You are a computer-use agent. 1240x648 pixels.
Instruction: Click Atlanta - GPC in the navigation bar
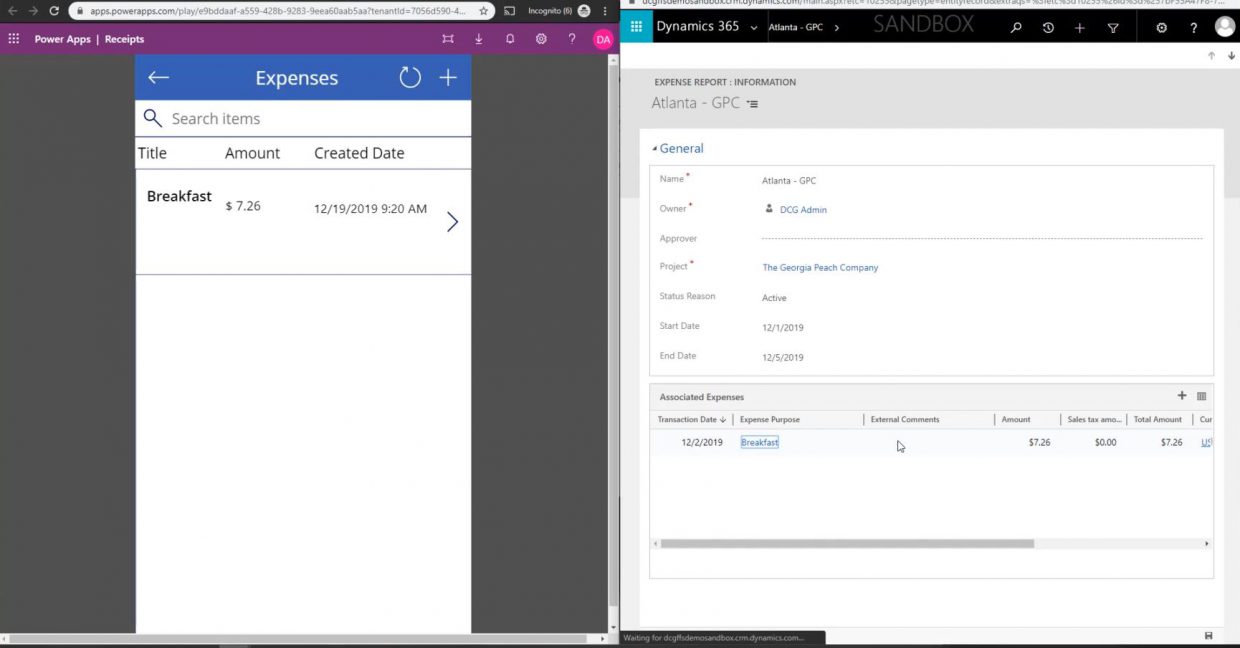(x=796, y=28)
